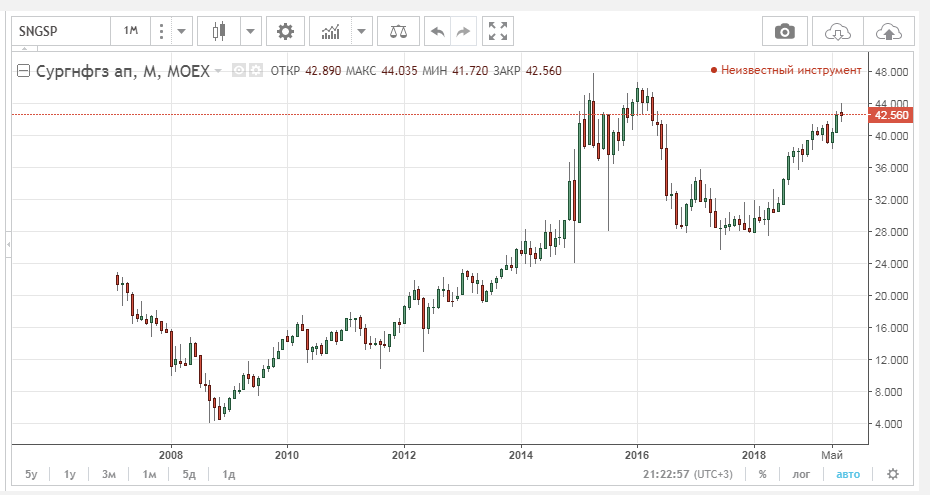Expand the chart style dropdown arrow
This screenshot has width=930, height=495.
[x=250, y=31]
